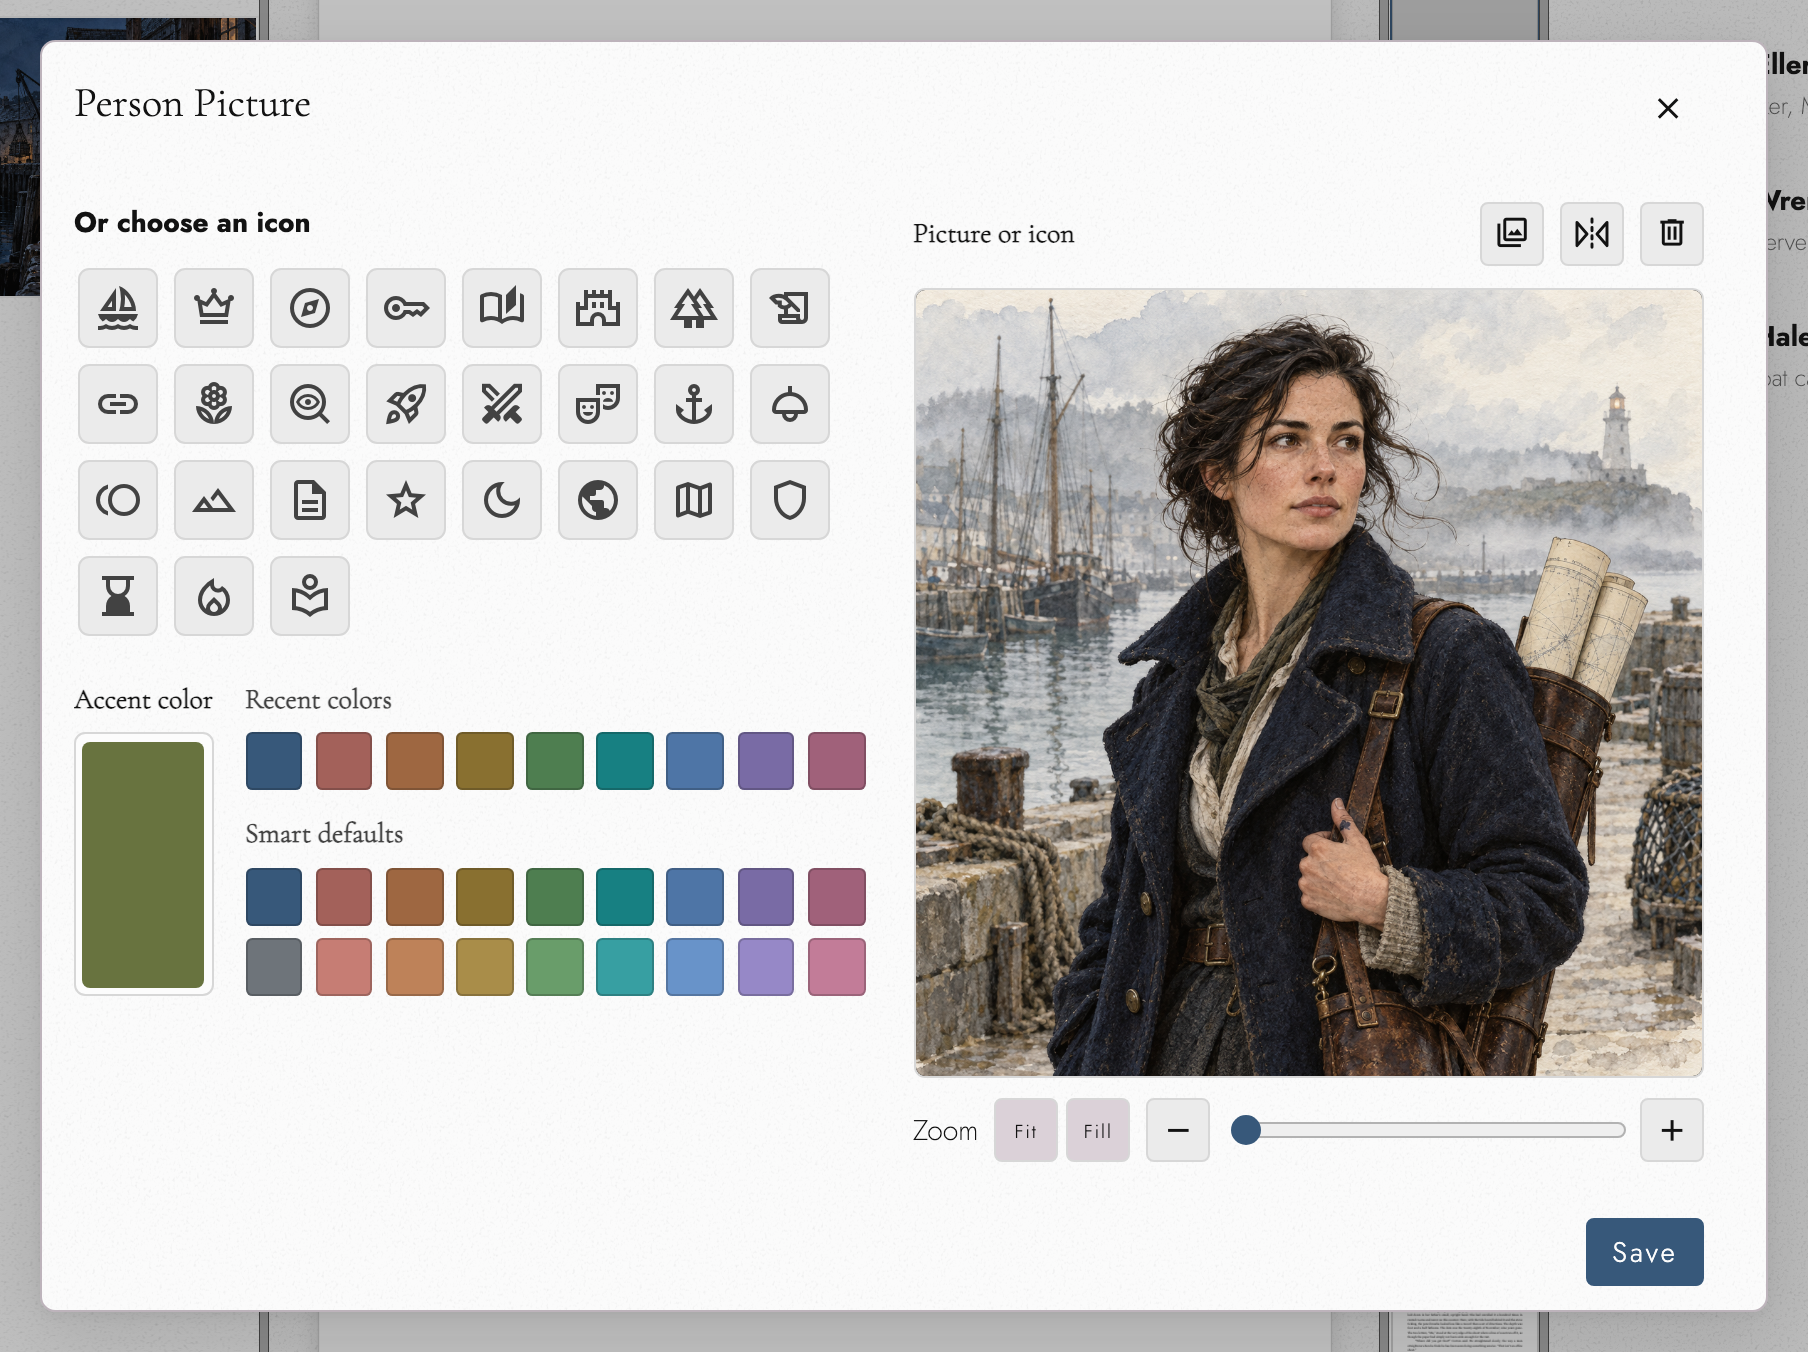Pick the shield icon
Screen dimensions: 1808x1352
[790, 500]
